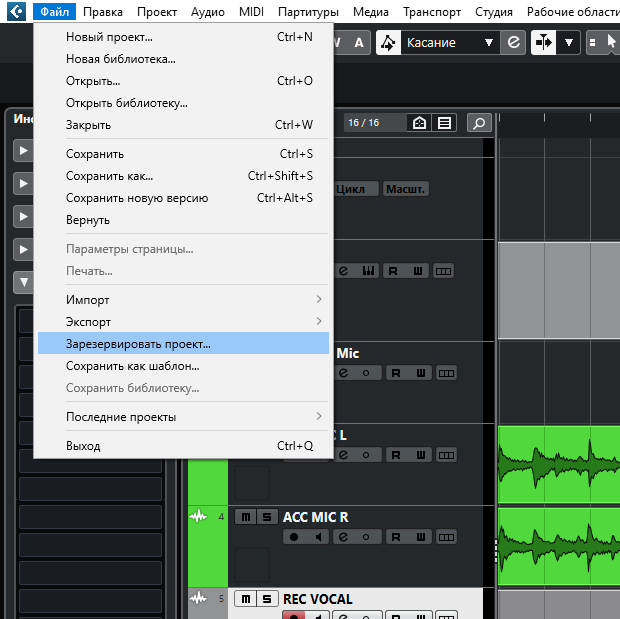Expand the Экспорт submenu arrow
Screen dimensions: 620x619
pyautogui.click(x=319, y=321)
